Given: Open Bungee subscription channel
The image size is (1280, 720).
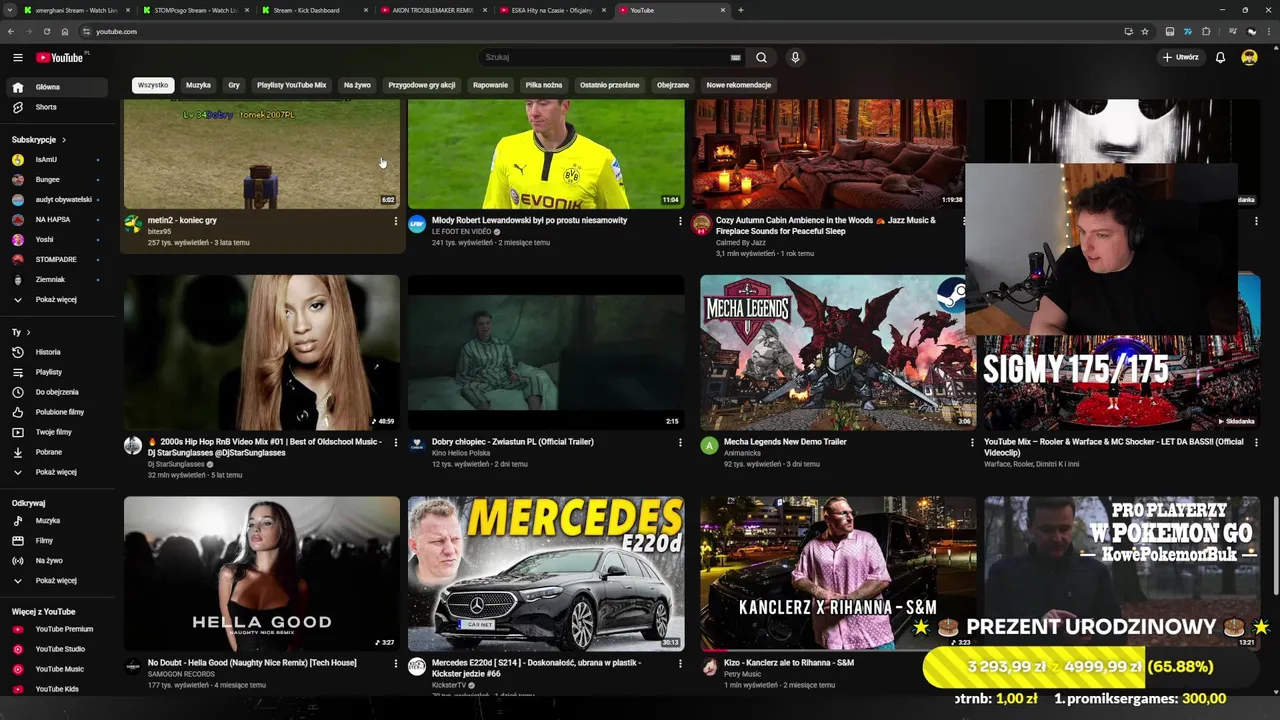Looking at the screenshot, I should (55, 180).
